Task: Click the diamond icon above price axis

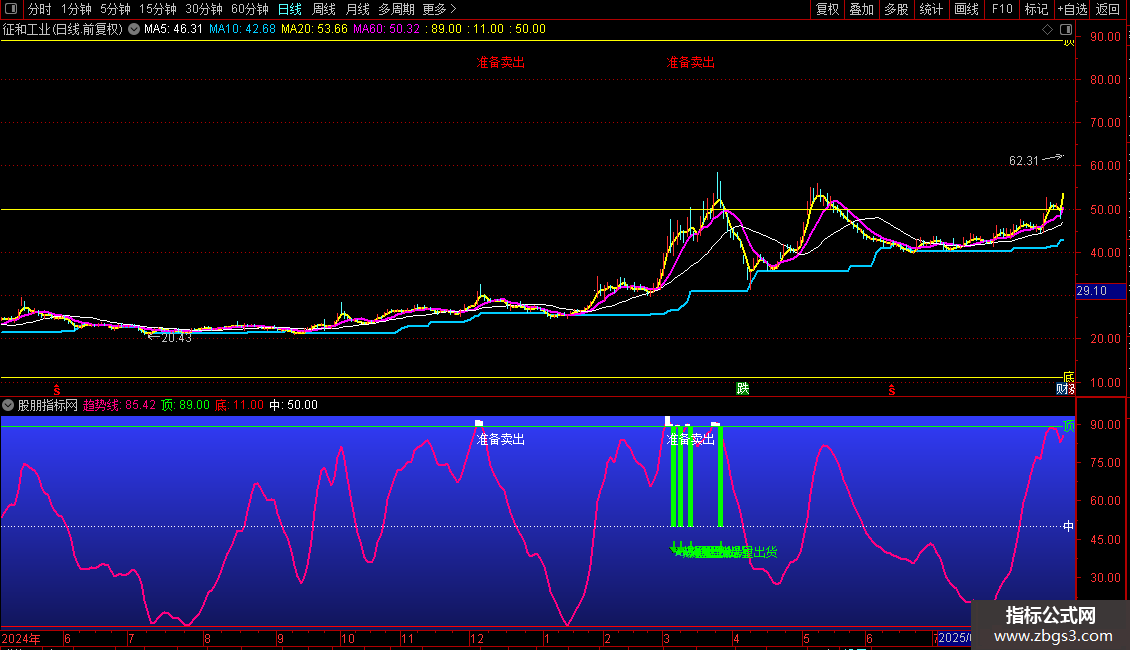Action: coord(1047,29)
